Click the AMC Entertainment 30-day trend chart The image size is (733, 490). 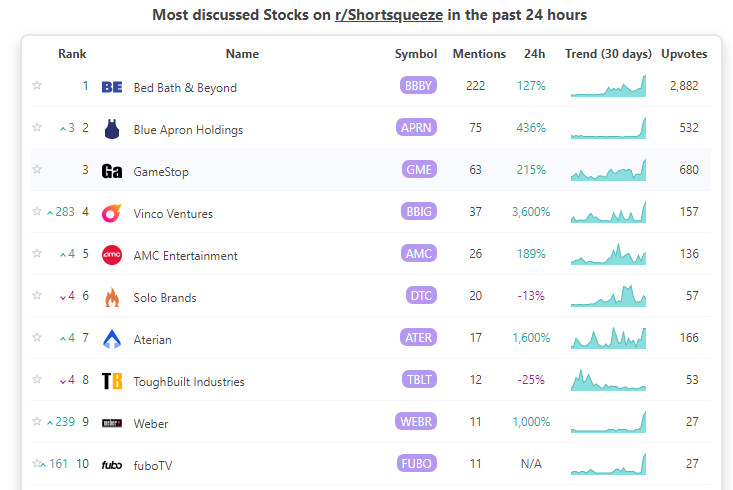click(608, 254)
